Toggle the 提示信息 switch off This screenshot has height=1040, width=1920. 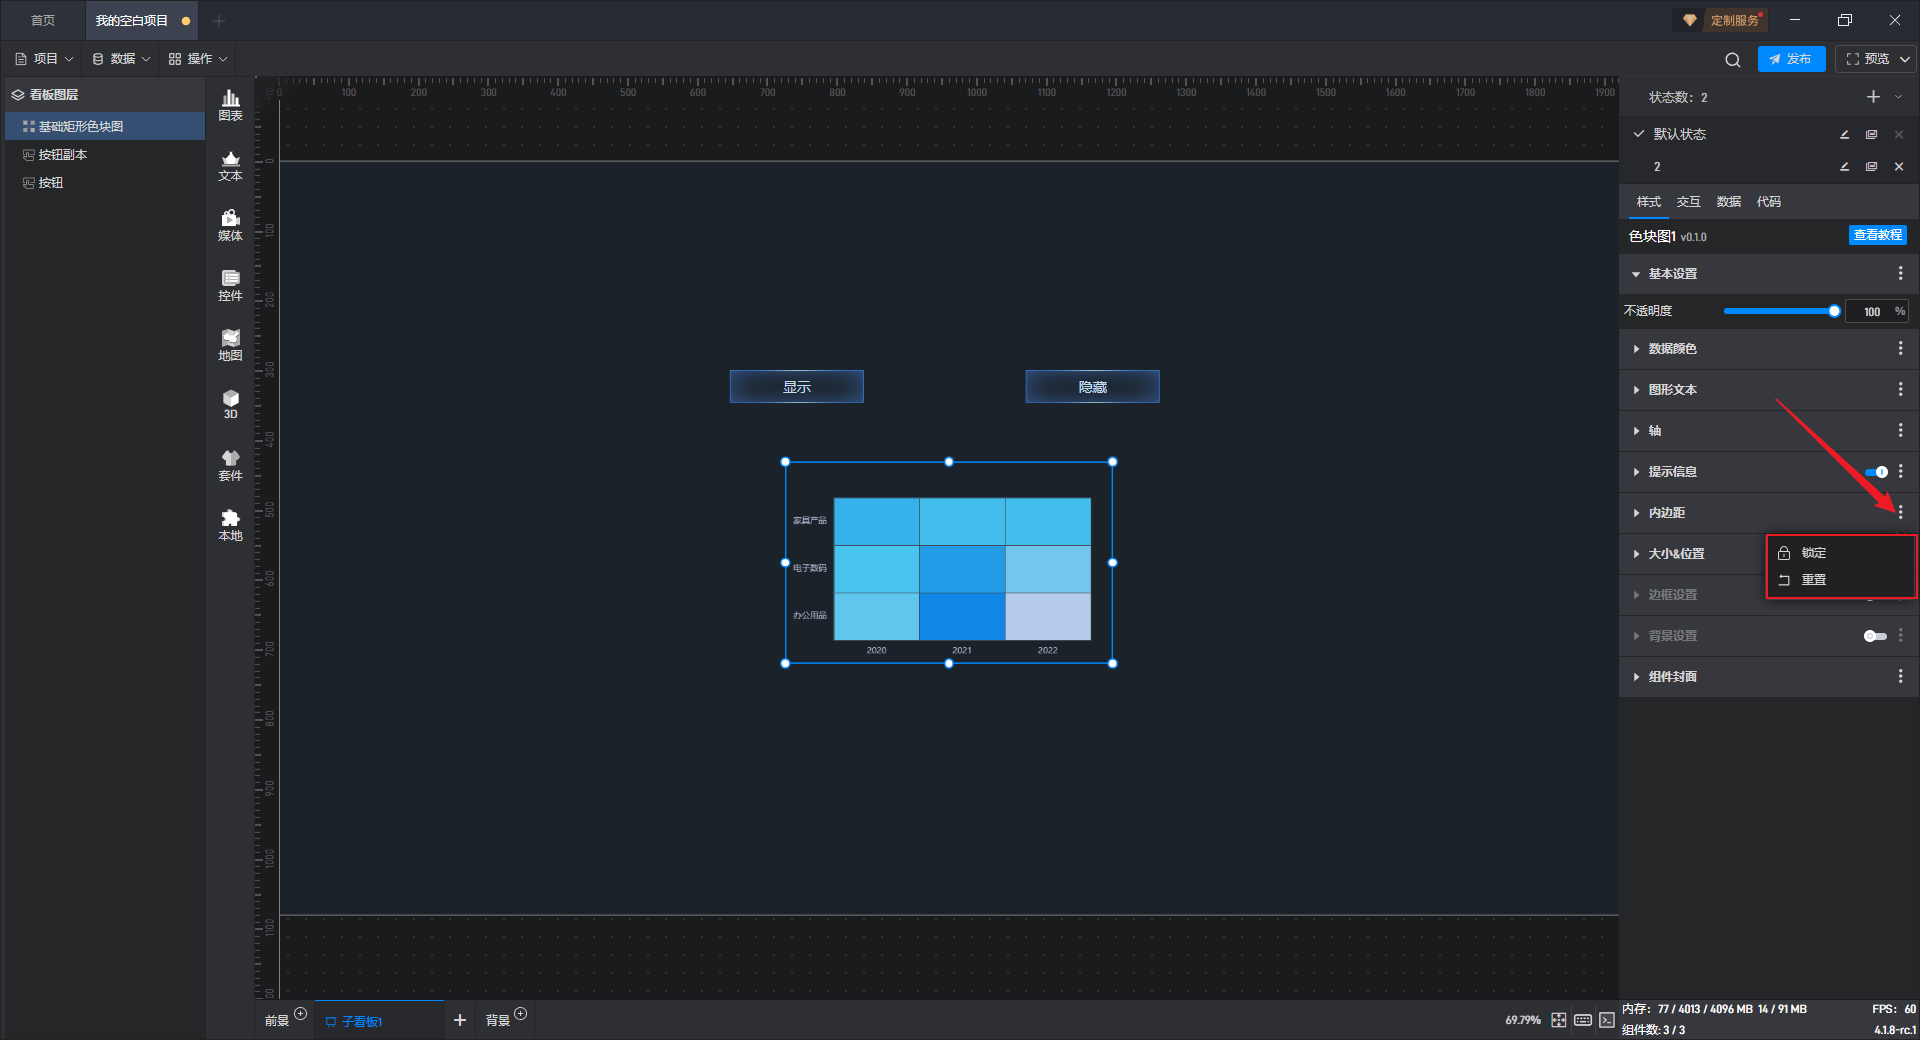[1876, 472]
